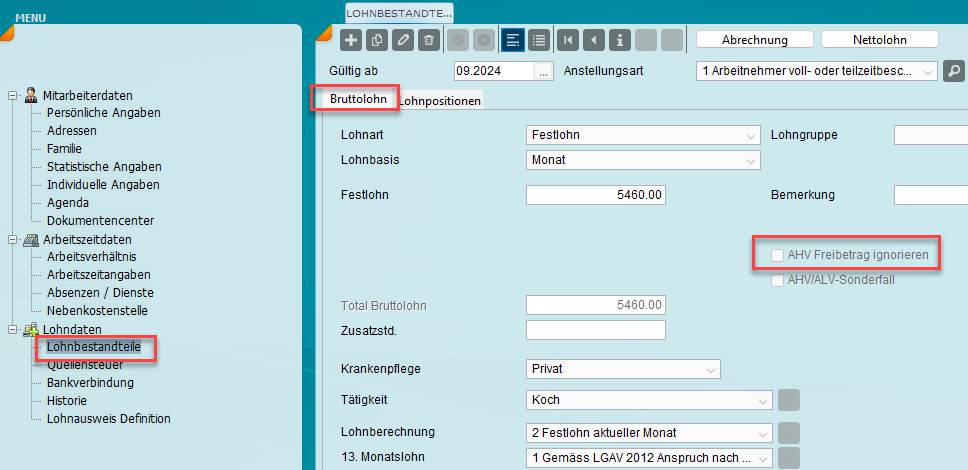Click the Abrechnung button

point(754,40)
